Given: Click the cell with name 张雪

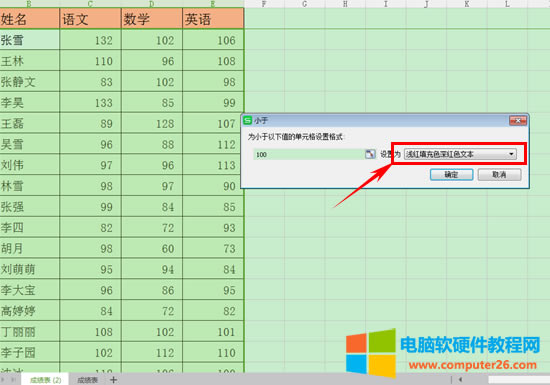Looking at the screenshot, I should pos(29,40).
